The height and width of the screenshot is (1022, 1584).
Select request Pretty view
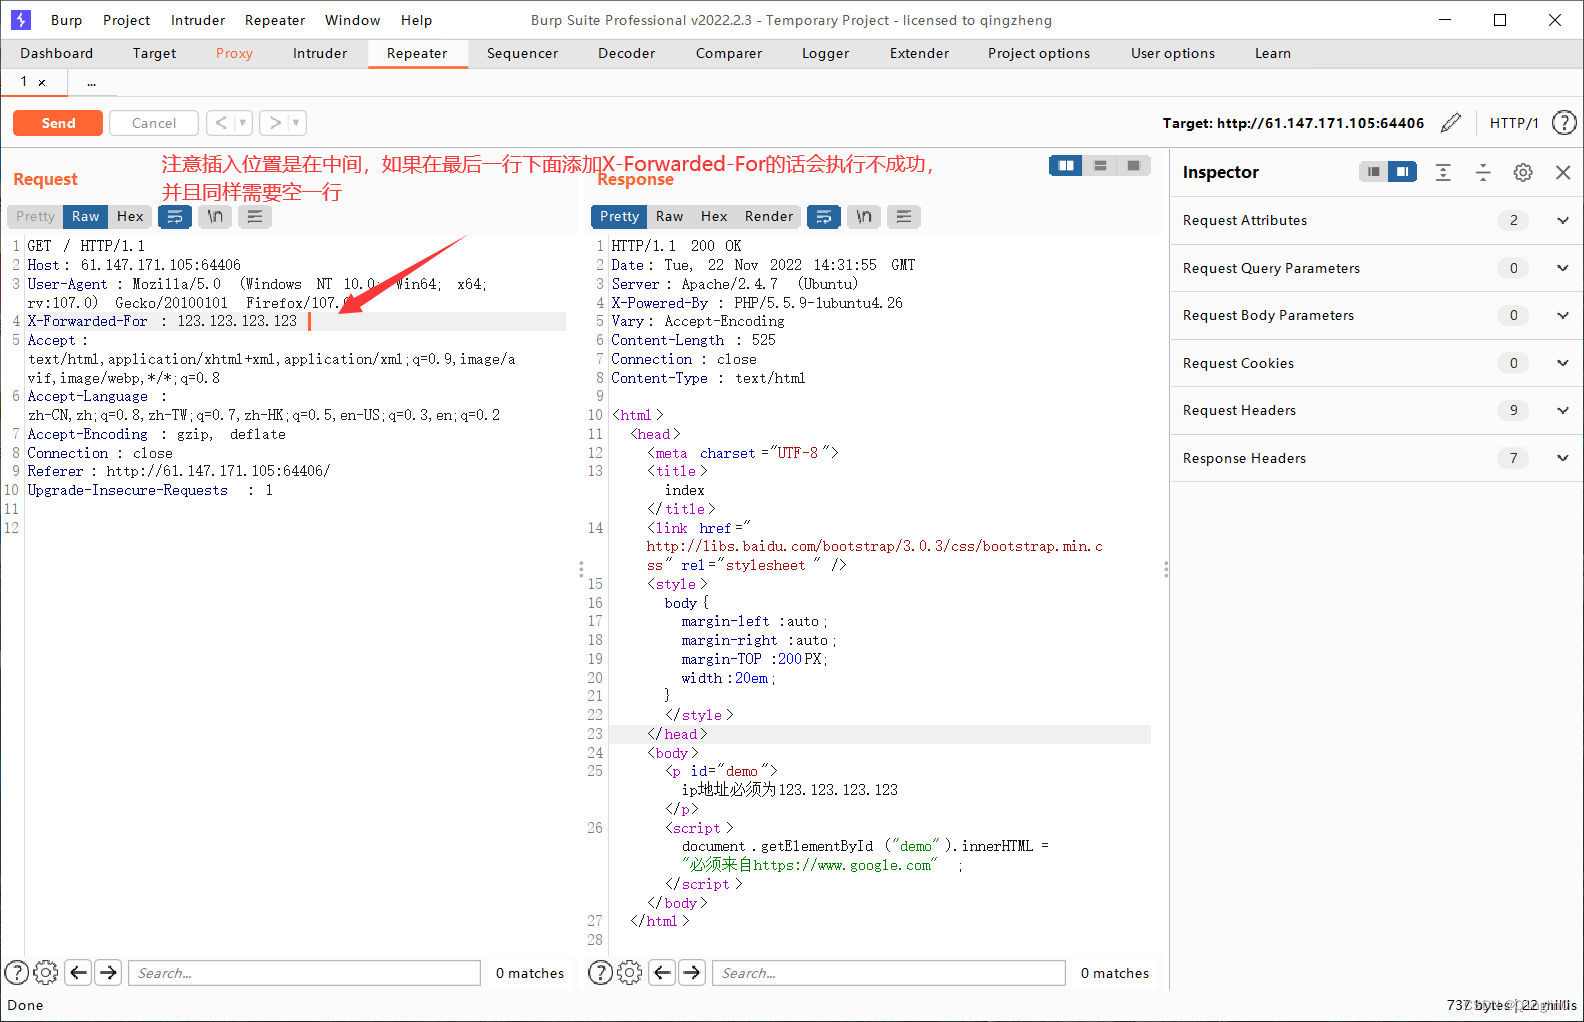[x=36, y=216]
